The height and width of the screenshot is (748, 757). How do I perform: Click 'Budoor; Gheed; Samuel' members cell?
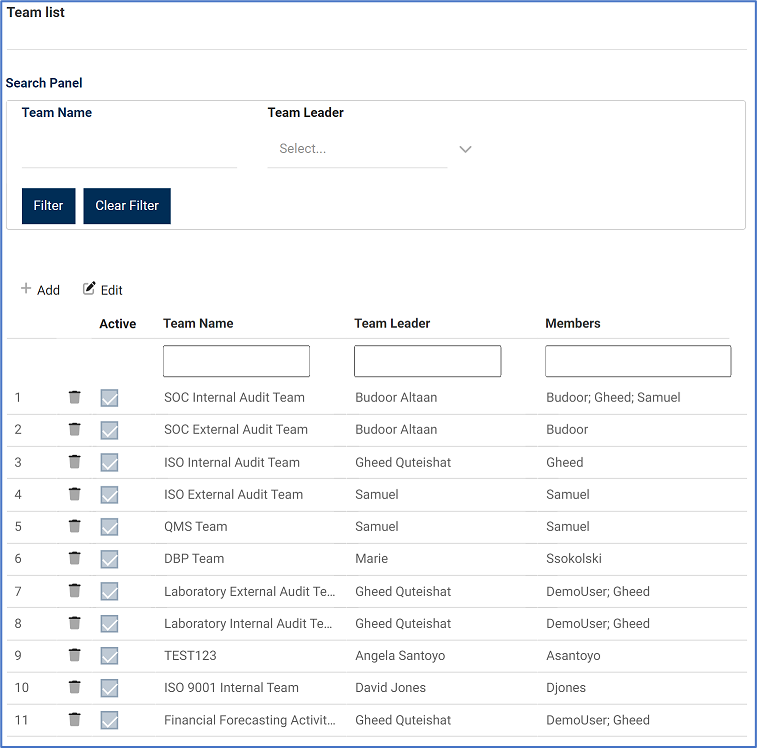click(613, 397)
